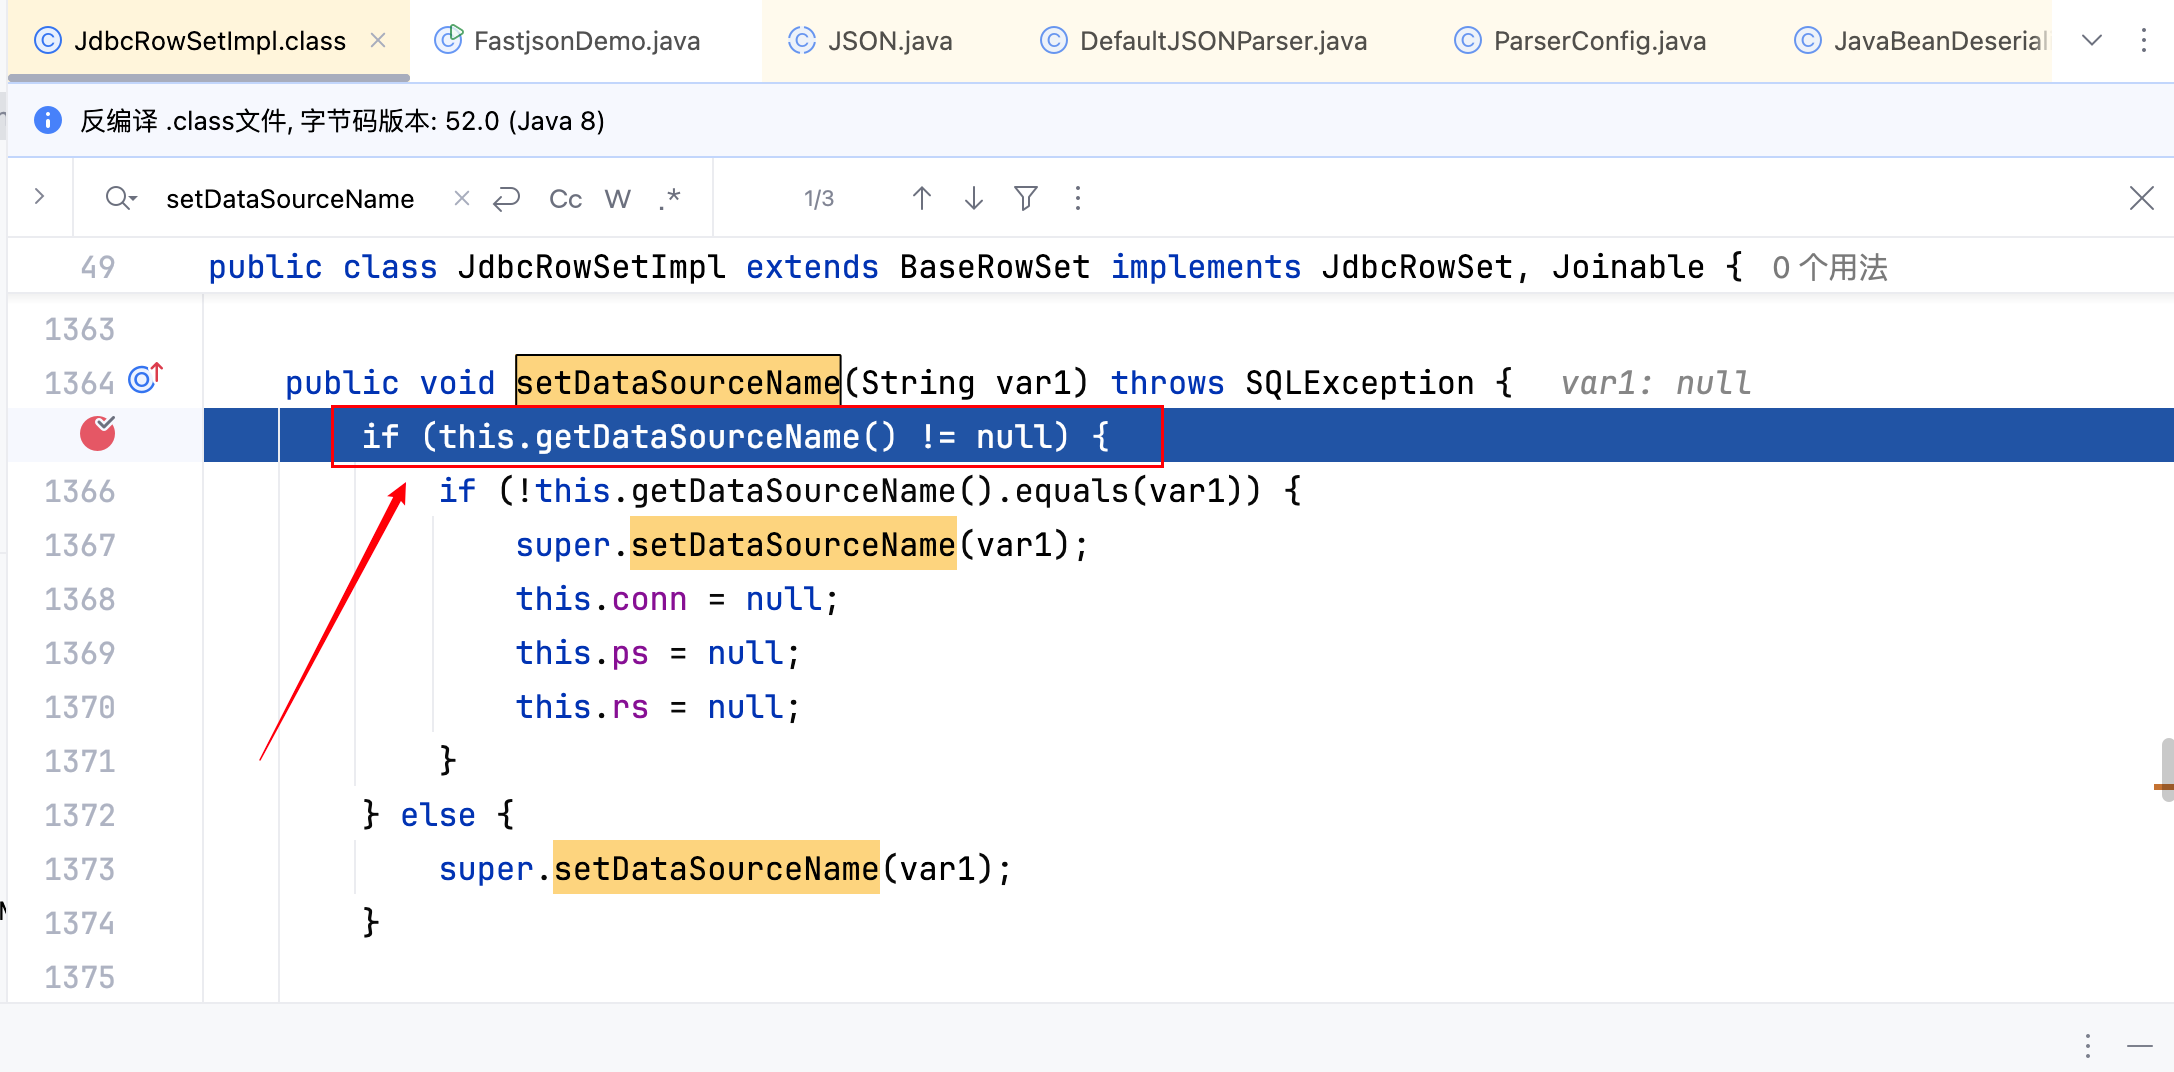Open the search results filter icon

pyautogui.click(x=1025, y=199)
